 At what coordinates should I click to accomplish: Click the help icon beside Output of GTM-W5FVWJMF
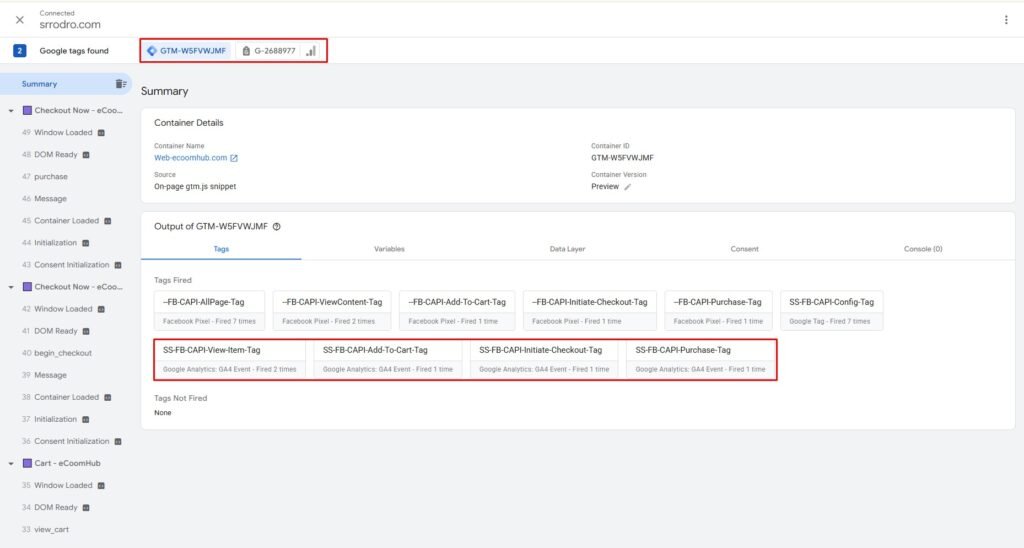click(x=277, y=227)
